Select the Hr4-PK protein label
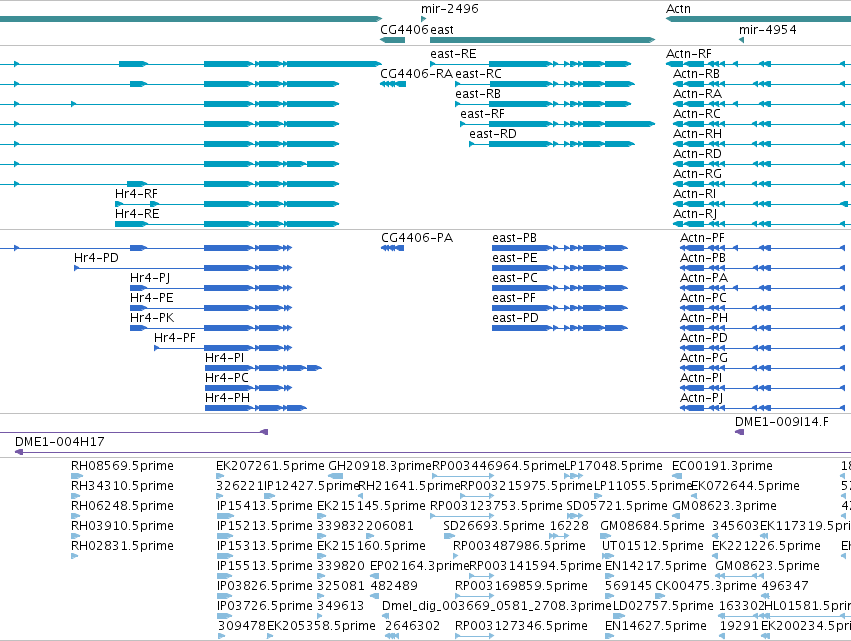851x641 pixels. click(x=152, y=318)
